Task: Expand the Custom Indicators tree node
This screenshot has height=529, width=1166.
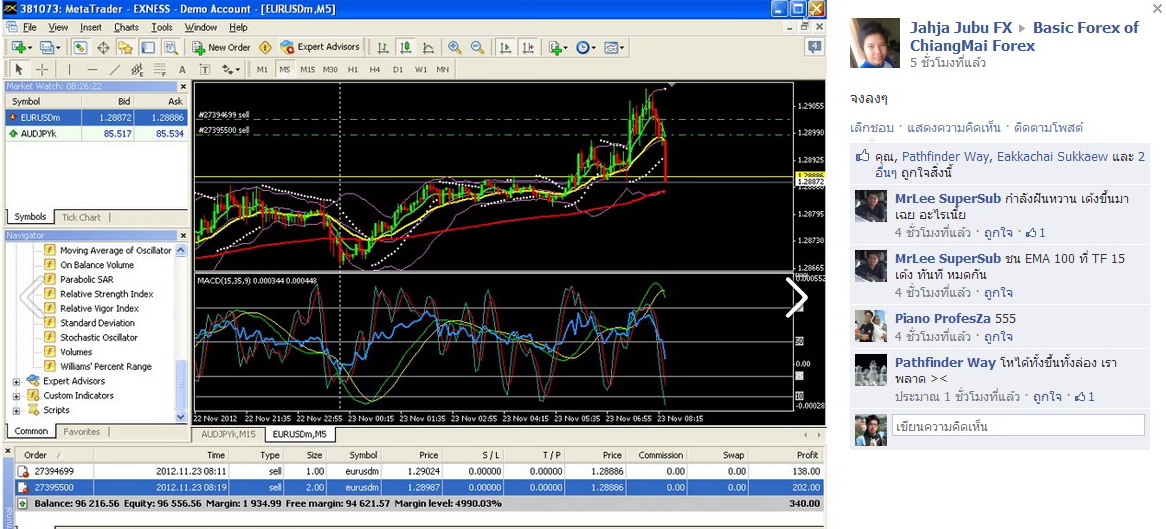Action: (x=16, y=396)
